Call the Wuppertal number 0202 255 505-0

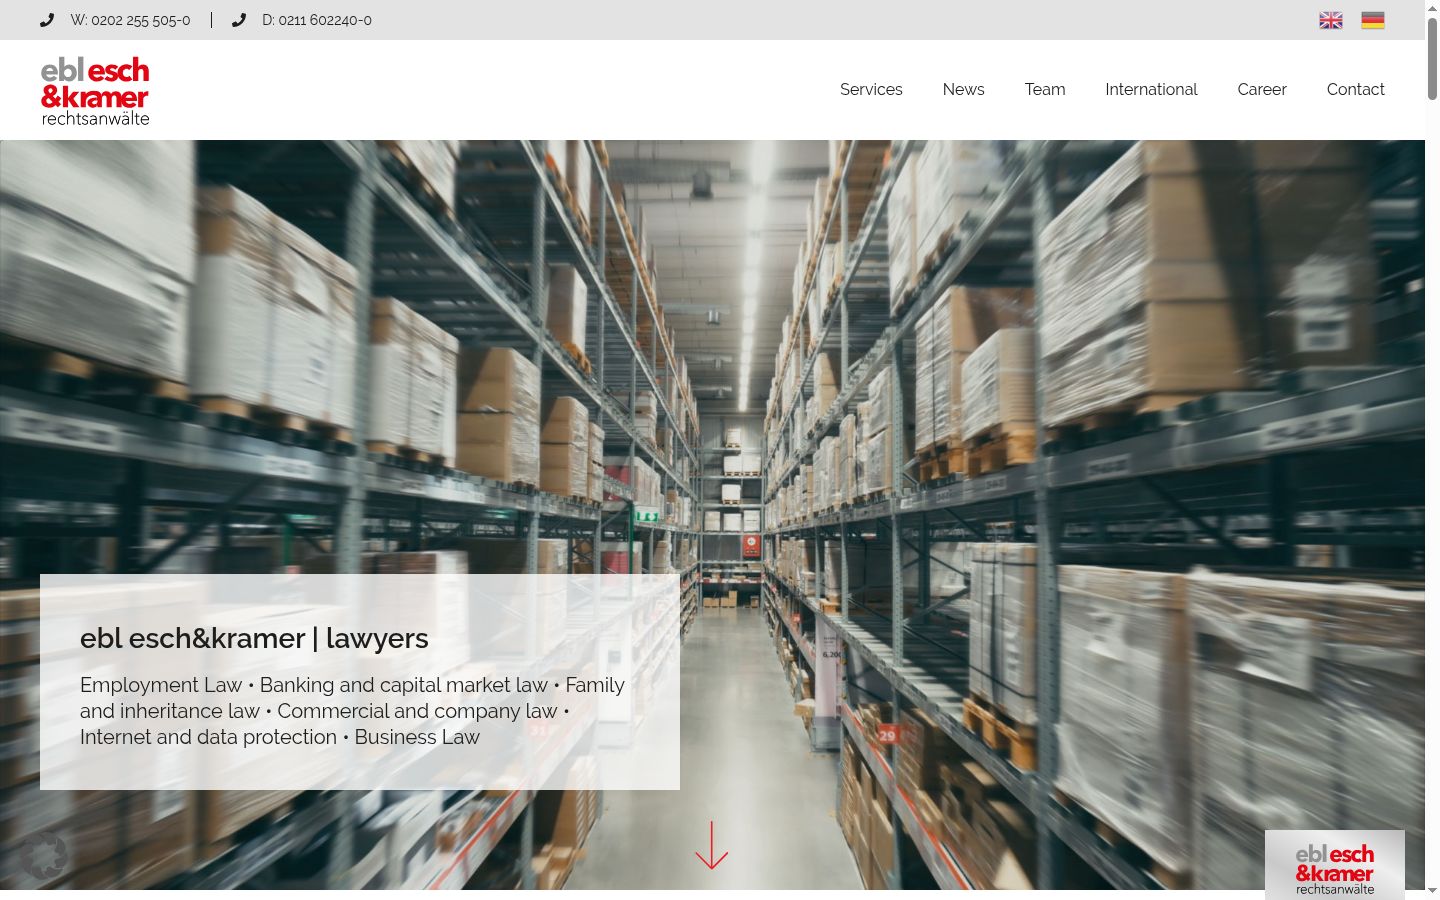pos(130,20)
